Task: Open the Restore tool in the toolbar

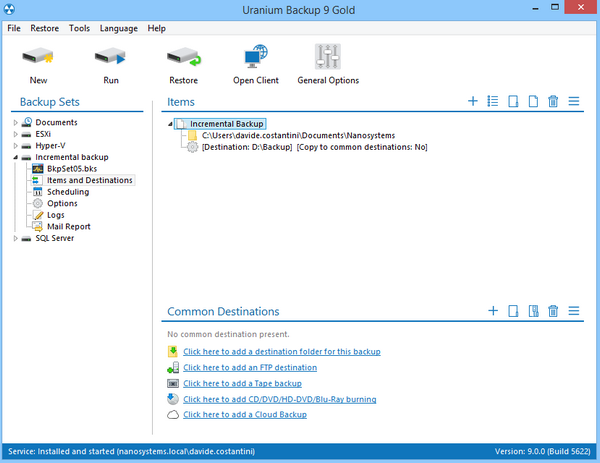Action: pyautogui.click(x=184, y=65)
